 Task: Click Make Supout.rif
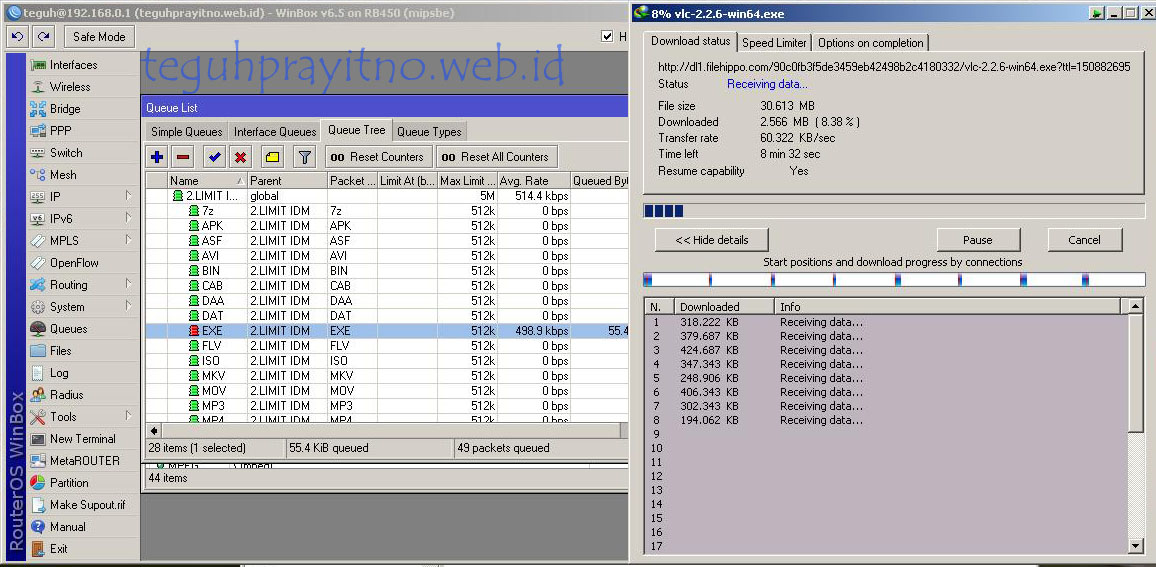pyautogui.click(x=87, y=505)
